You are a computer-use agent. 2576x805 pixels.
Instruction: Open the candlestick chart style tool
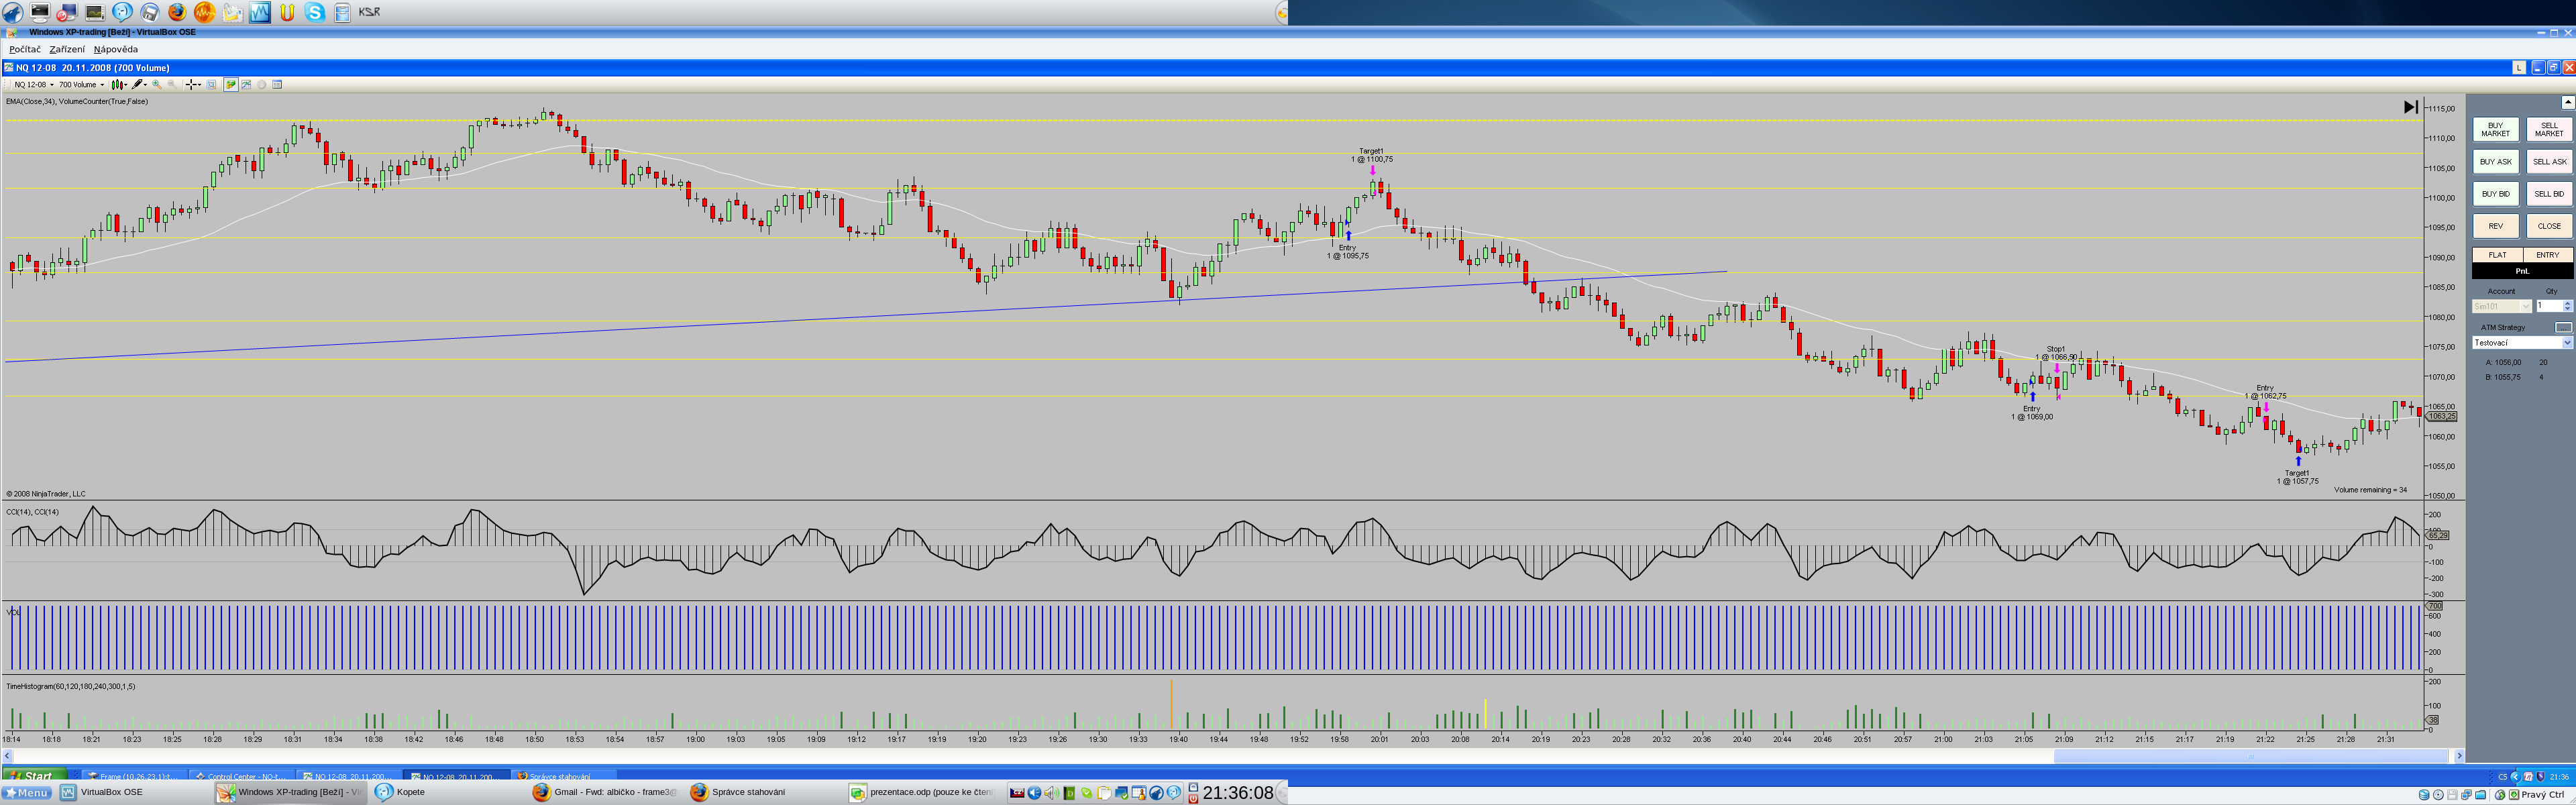(x=117, y=85)
